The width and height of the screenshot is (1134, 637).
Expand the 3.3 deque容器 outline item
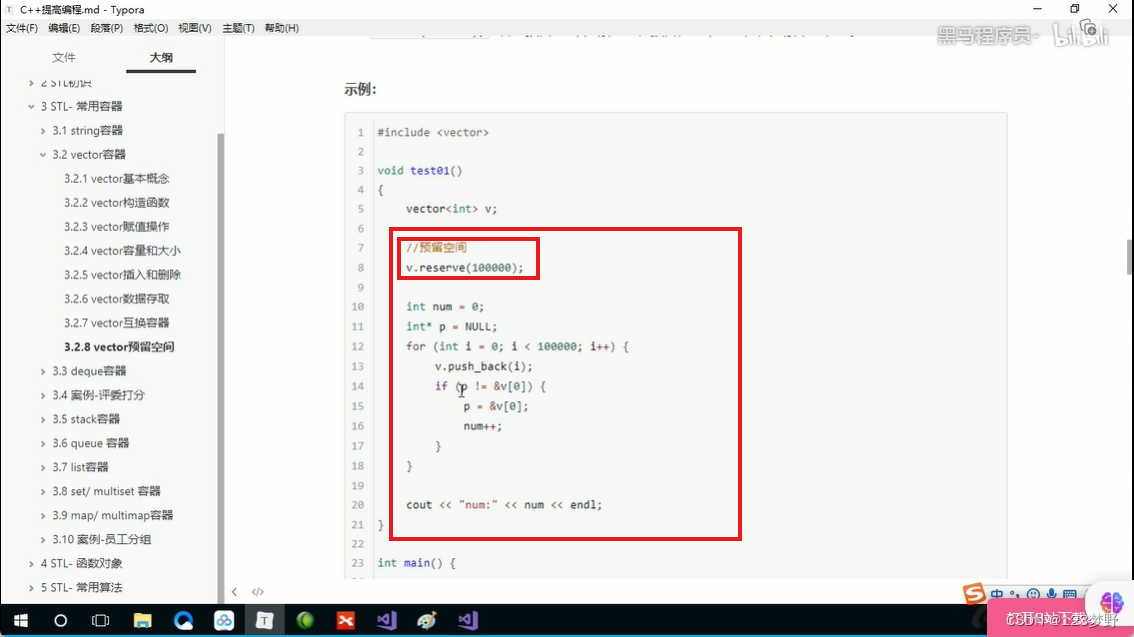tap(43, 371)
